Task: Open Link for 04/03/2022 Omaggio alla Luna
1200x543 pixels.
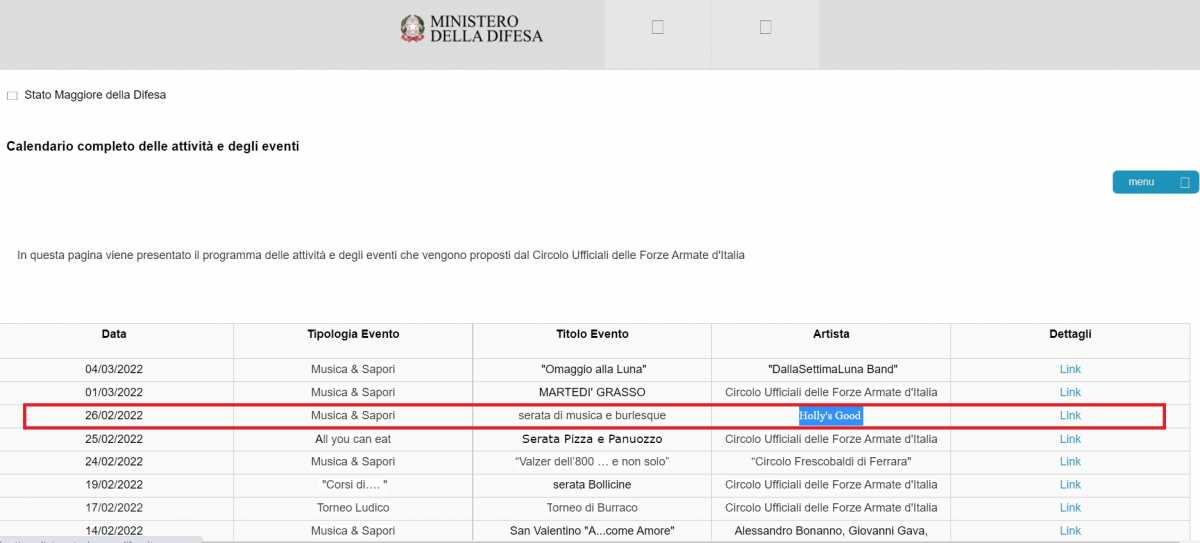Action: pyautogui.click(x=1070, y=369)
